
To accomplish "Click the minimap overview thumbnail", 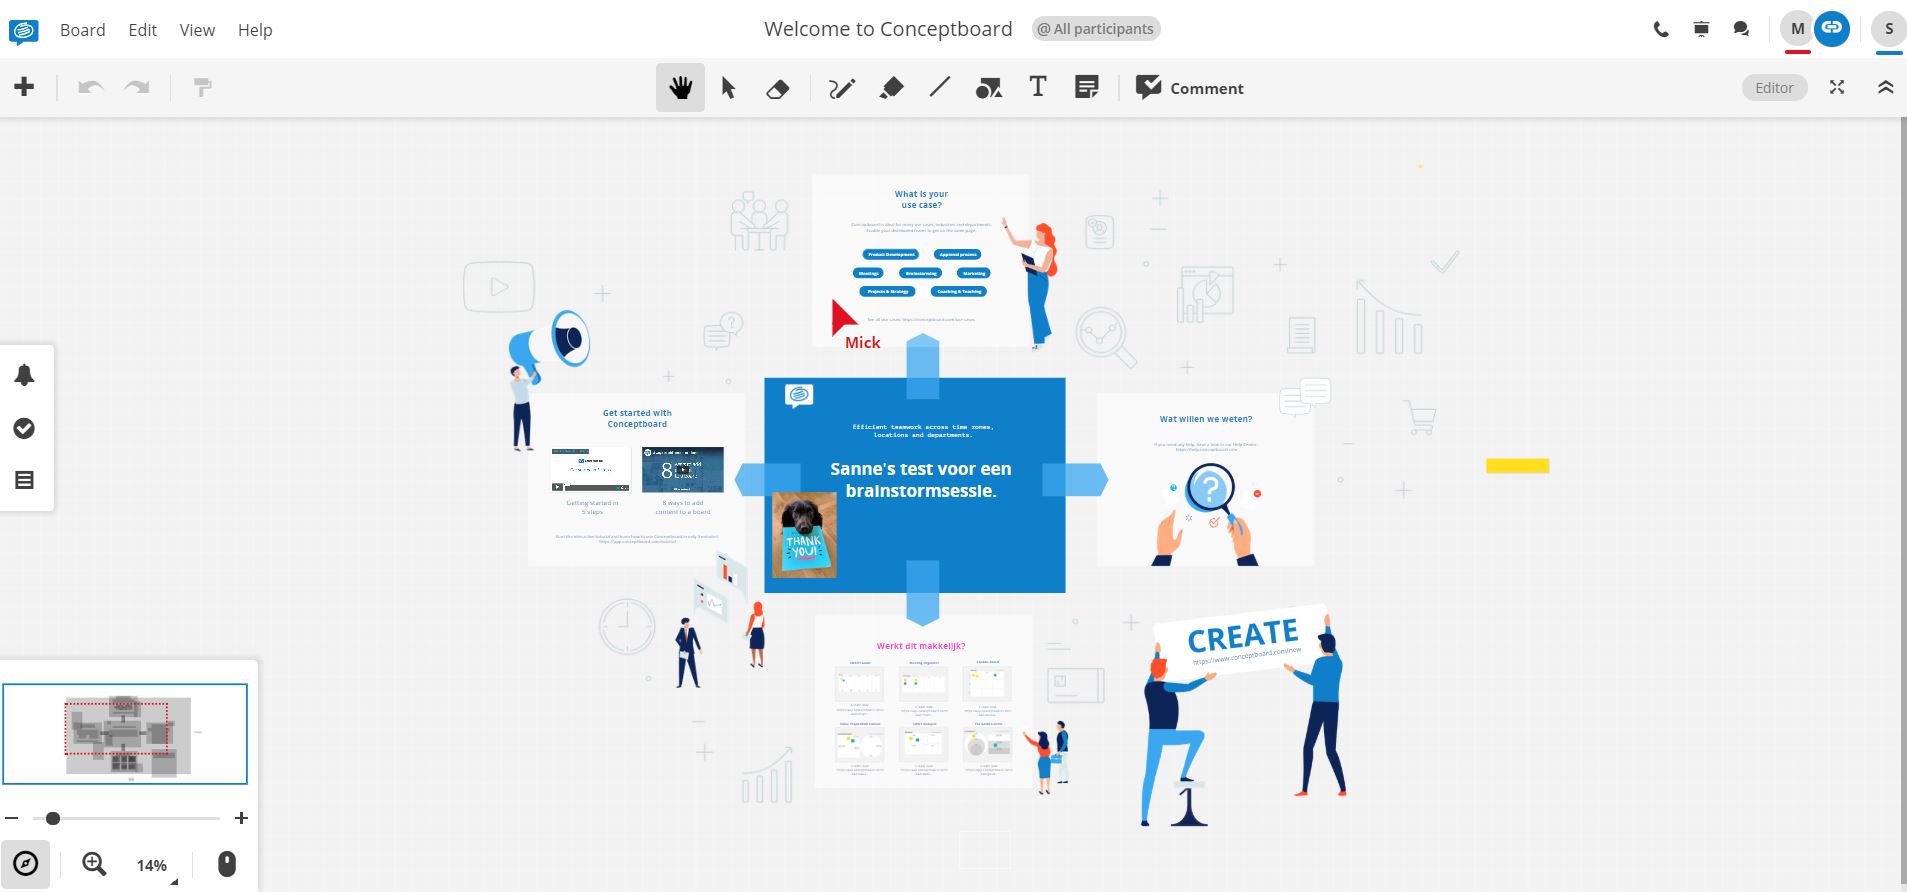I will [125, 734].
